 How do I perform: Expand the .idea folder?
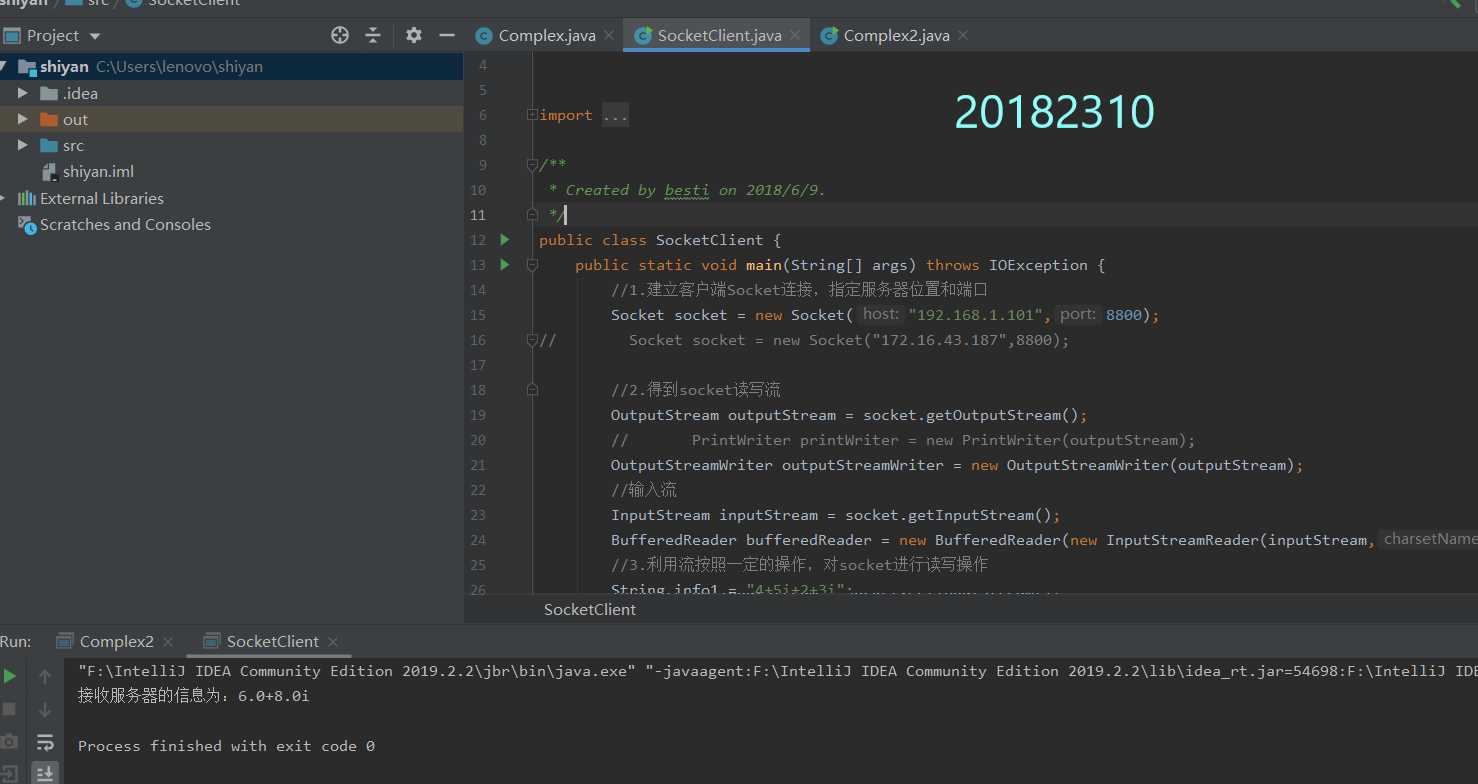(x=23, y=93)
